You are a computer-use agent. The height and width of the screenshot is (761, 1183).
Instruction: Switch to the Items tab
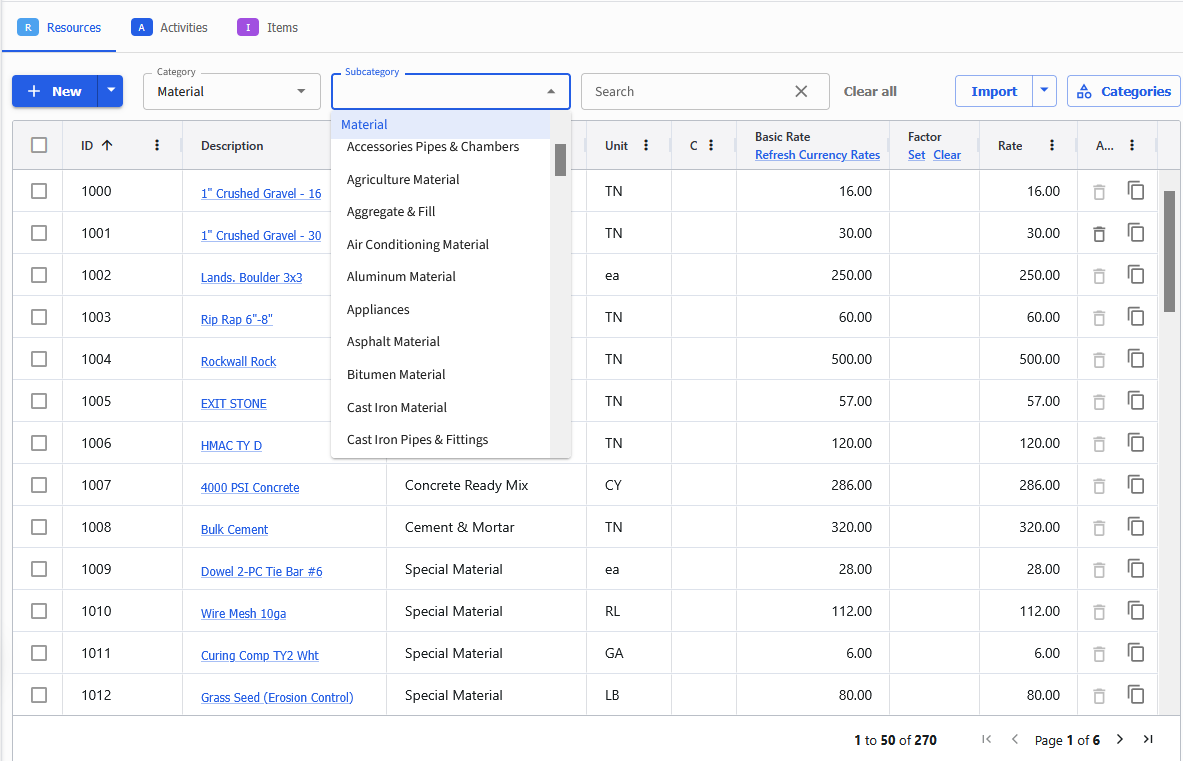[x=268, y=27]
